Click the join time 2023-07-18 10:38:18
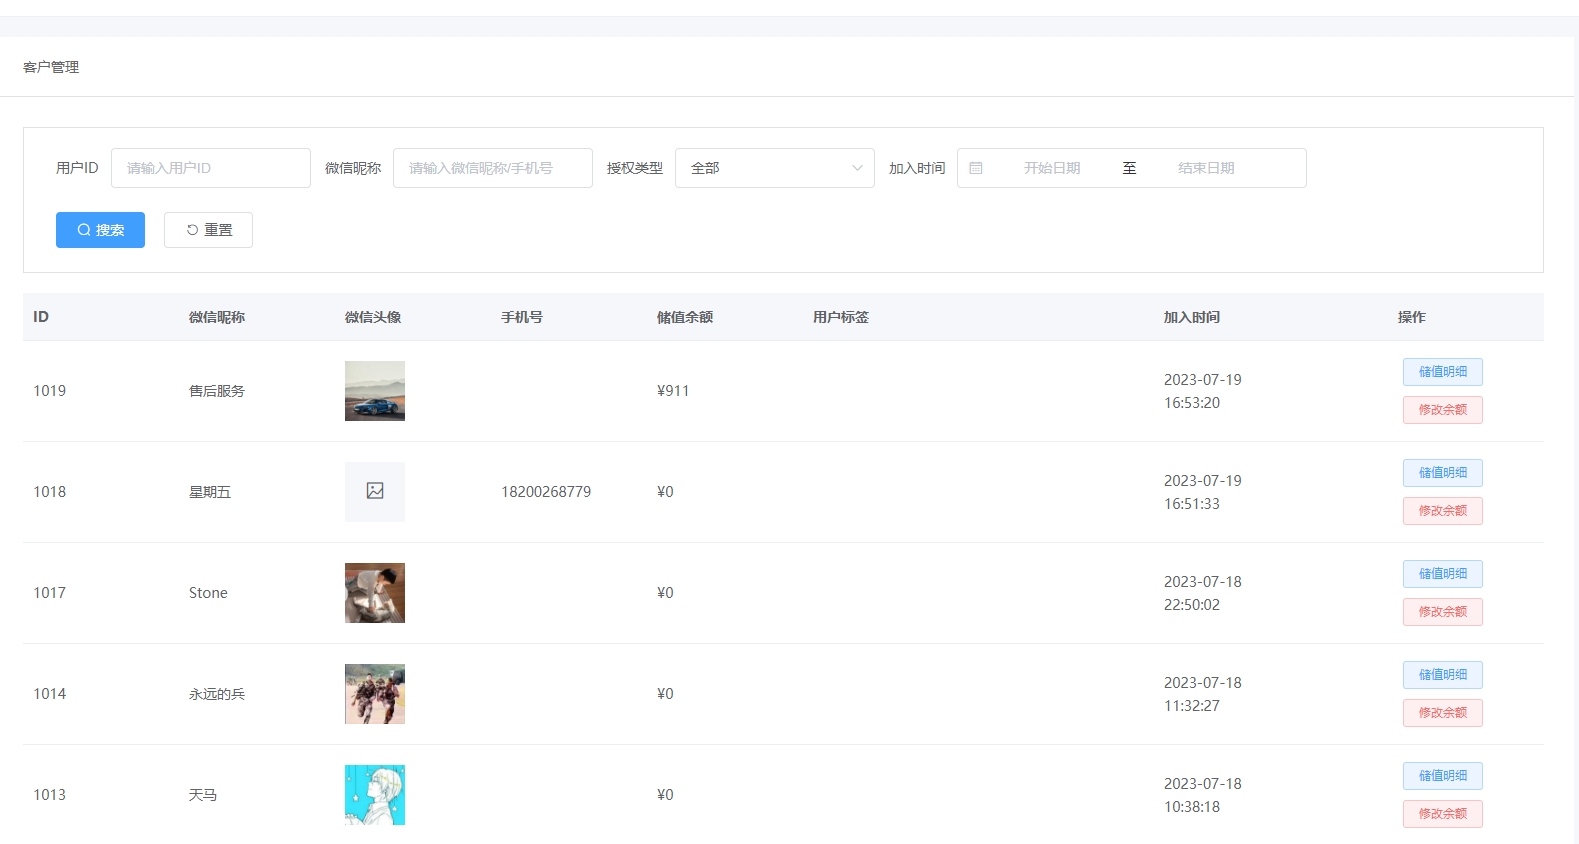This screenshot has height=844, width=1579. pos(1203,795)
